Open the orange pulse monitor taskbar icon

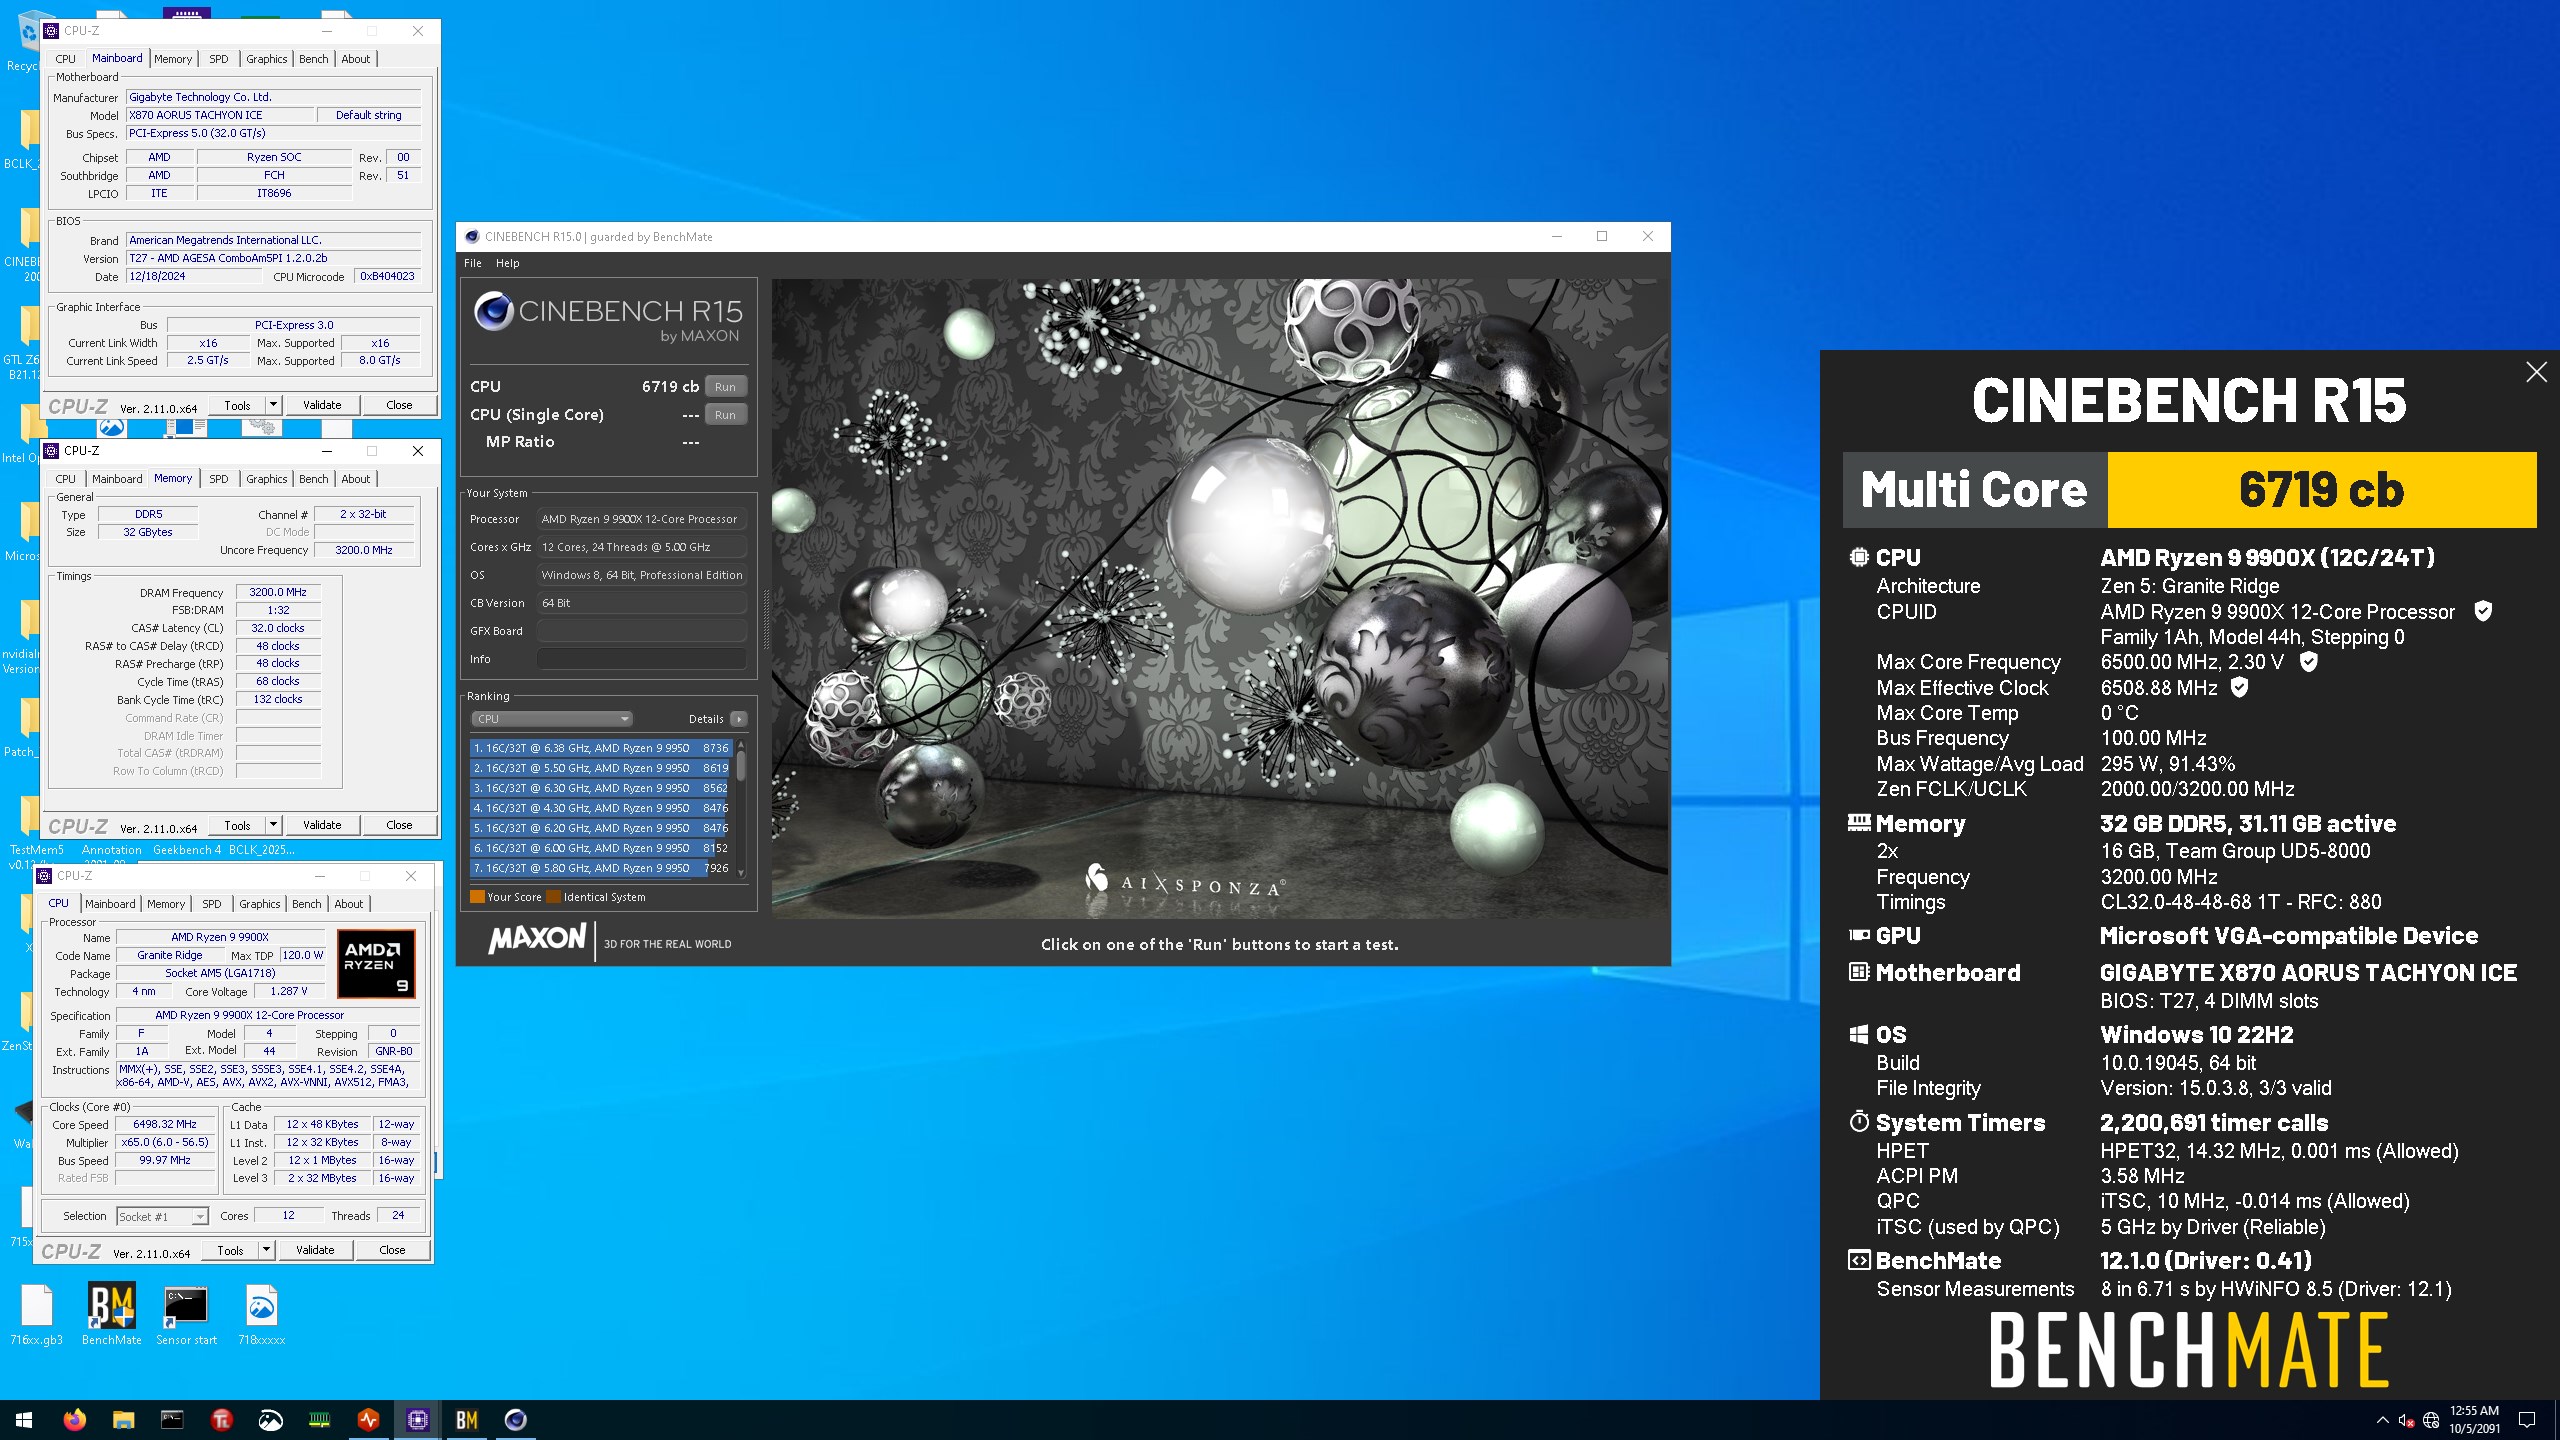(368, 1419)
